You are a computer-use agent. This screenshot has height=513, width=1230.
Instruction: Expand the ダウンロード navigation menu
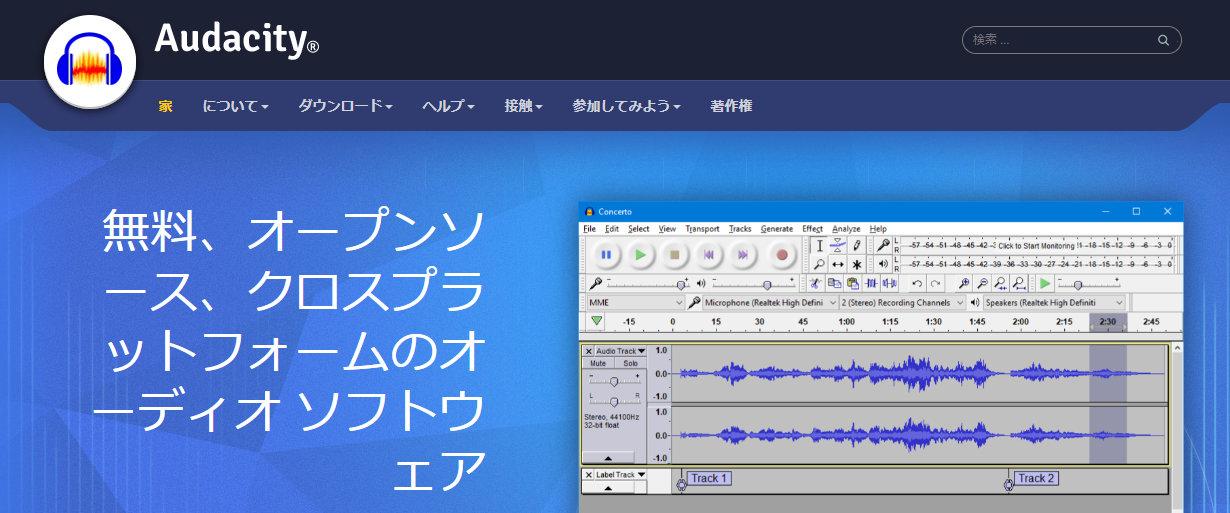(x=345, y=105)
